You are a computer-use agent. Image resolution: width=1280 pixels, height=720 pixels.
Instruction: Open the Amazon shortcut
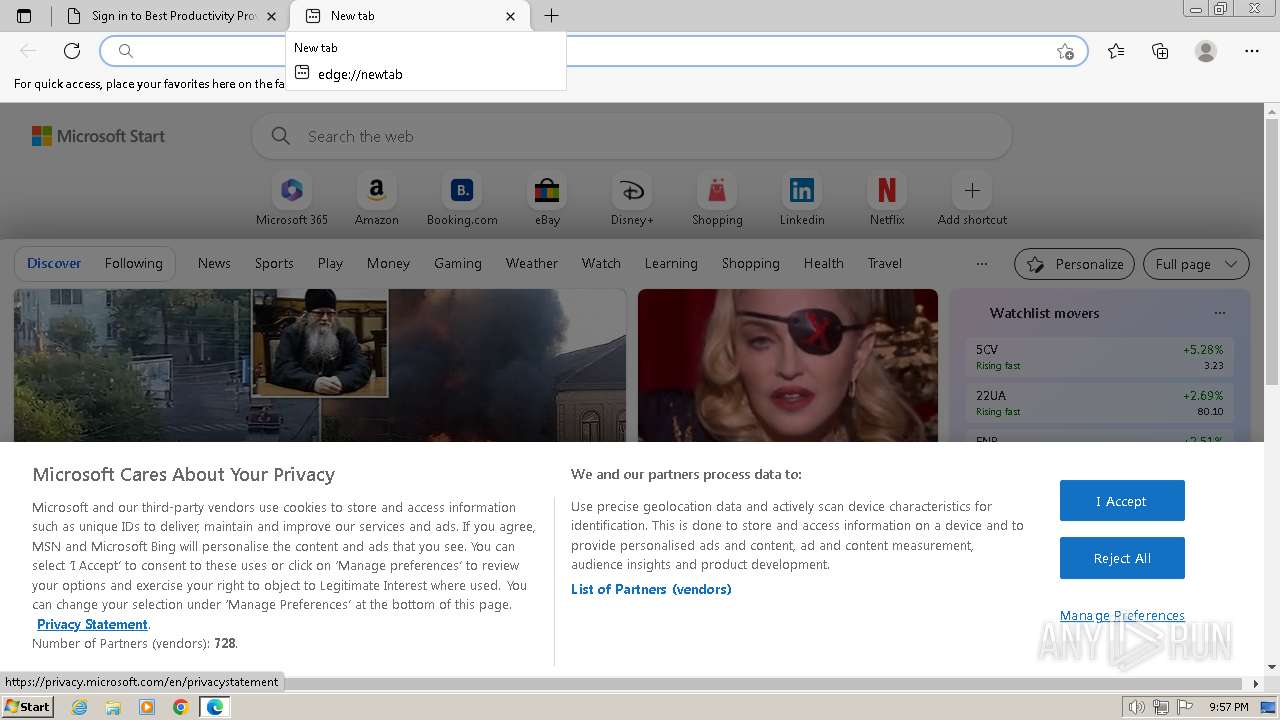pos(377,200)
